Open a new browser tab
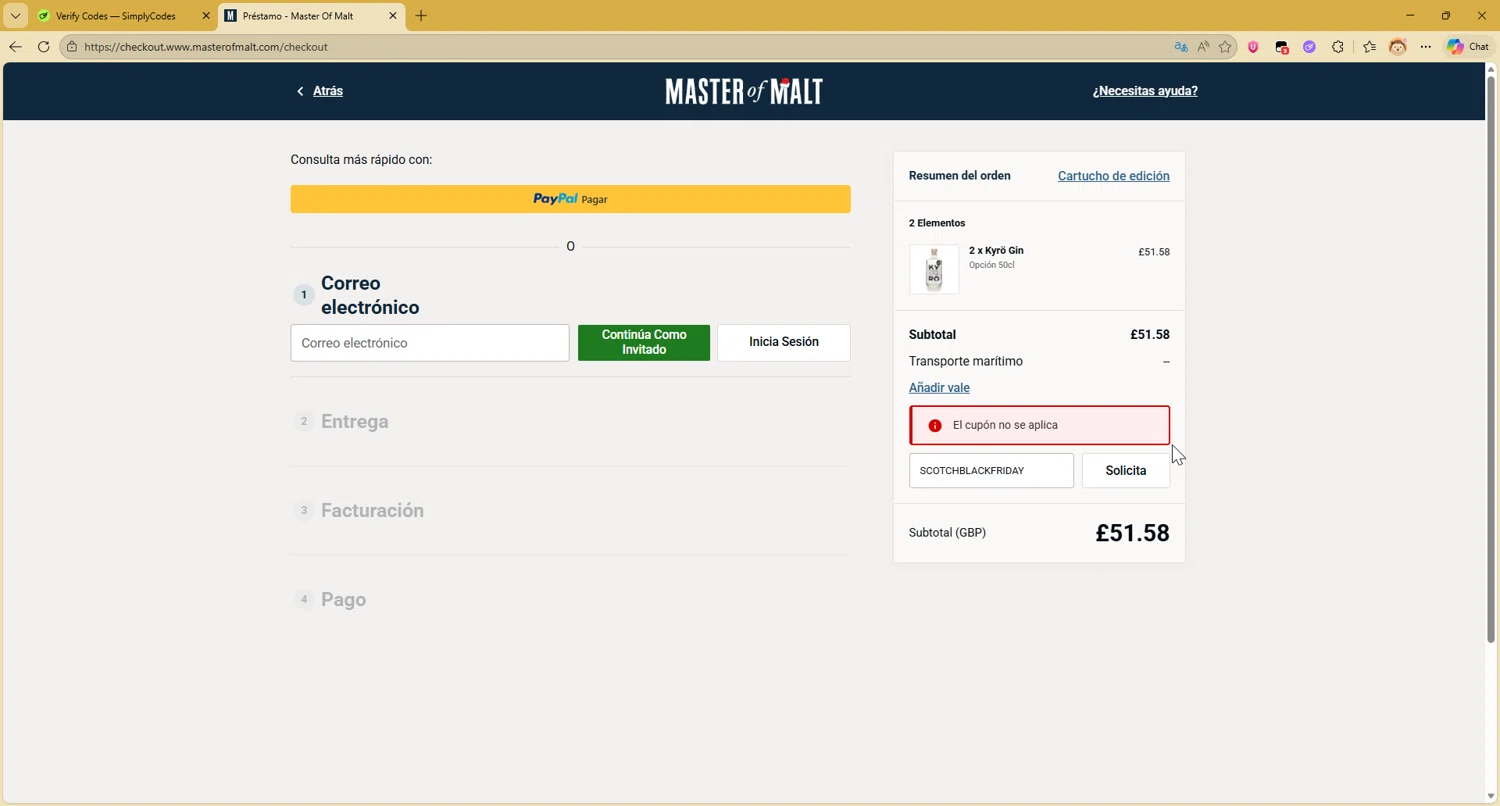Screen dimensions: 1500x806 421,16
